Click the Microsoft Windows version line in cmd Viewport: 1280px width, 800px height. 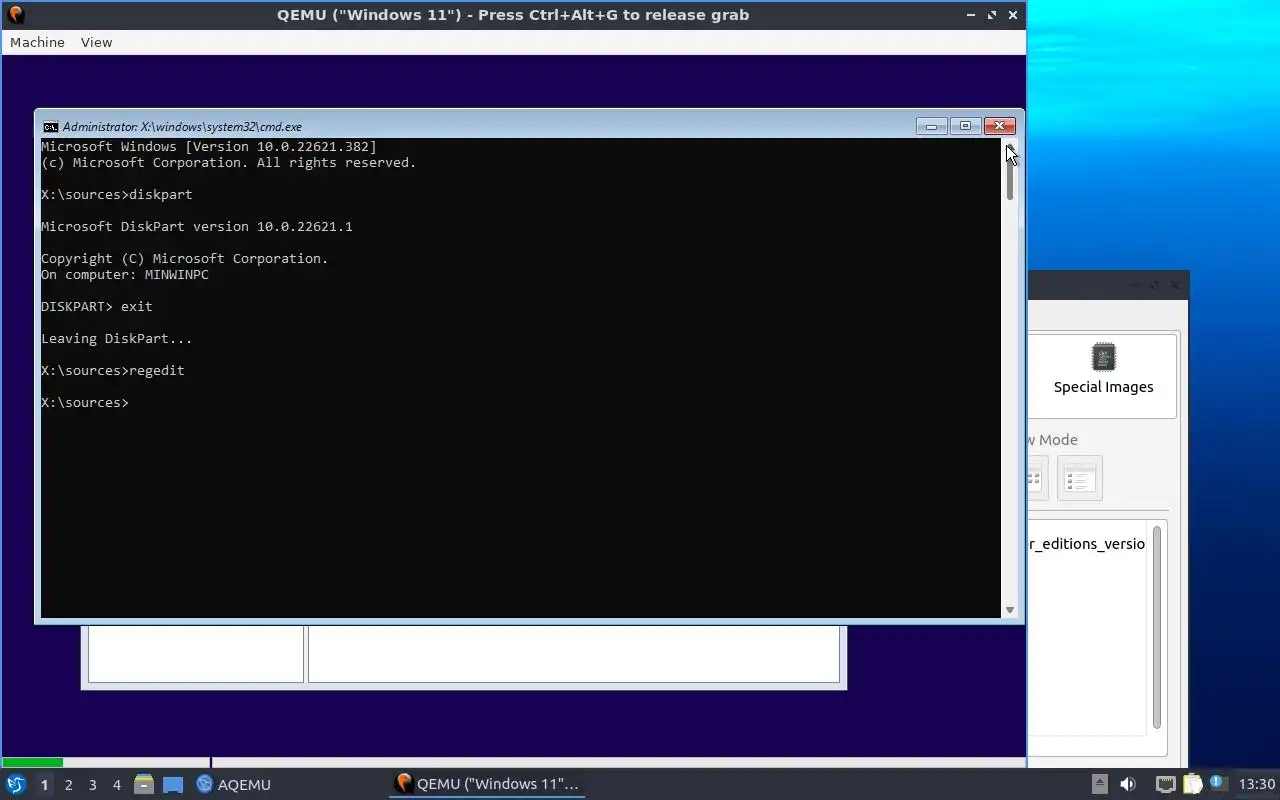(x=209, y=146)
